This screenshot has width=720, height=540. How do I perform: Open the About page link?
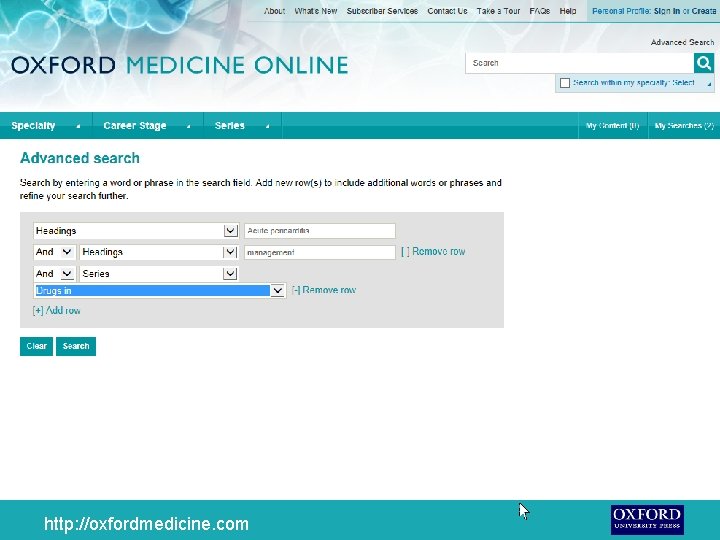(274, 11)
